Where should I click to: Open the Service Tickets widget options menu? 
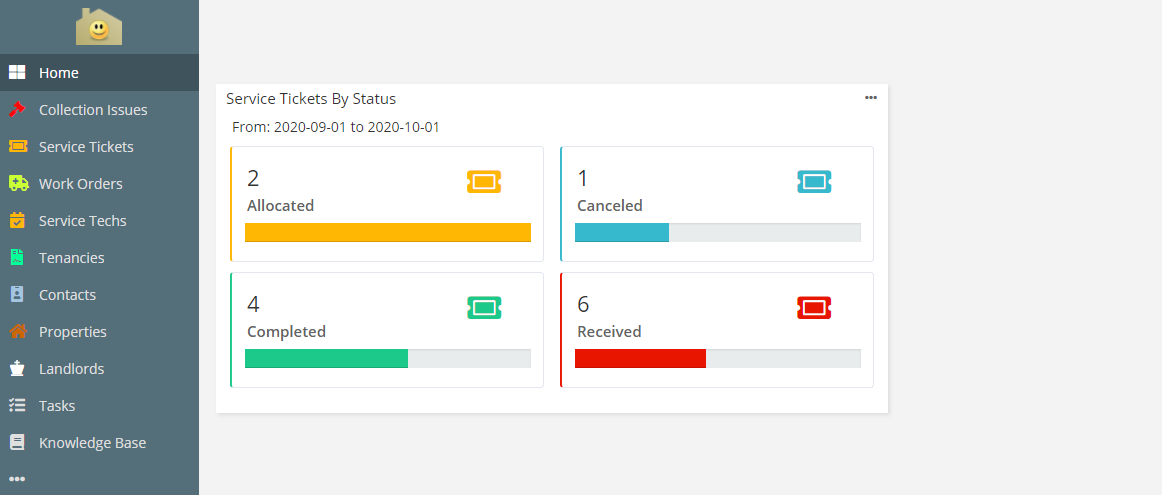(871, 98)
